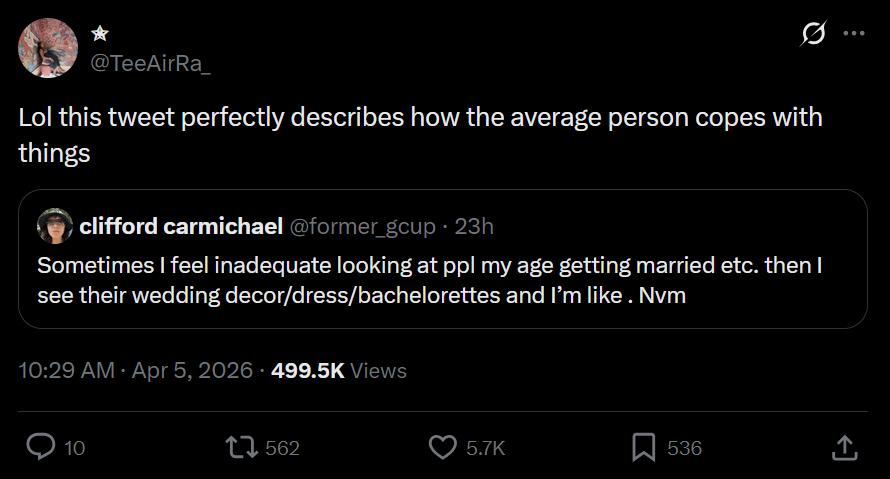View the 499.5K Views analytics
Image resolution: width=890 pixels, height=479 pixels.
pyautogui.click(x=339, y=370)
